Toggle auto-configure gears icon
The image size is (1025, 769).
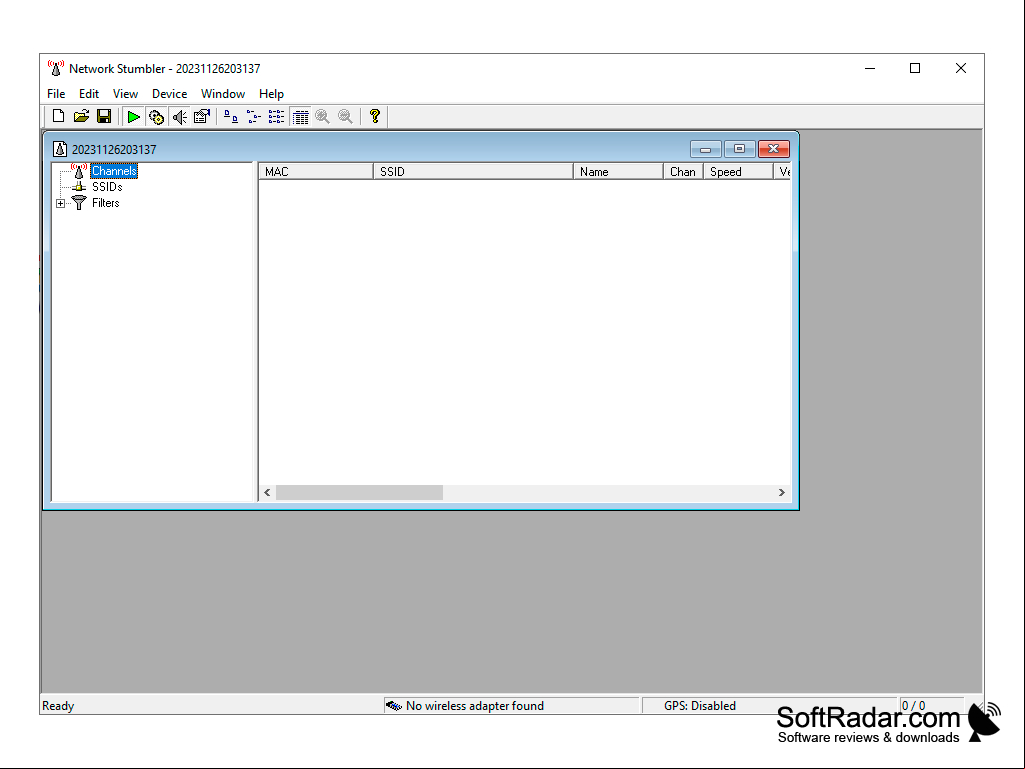tap(156, 117)
